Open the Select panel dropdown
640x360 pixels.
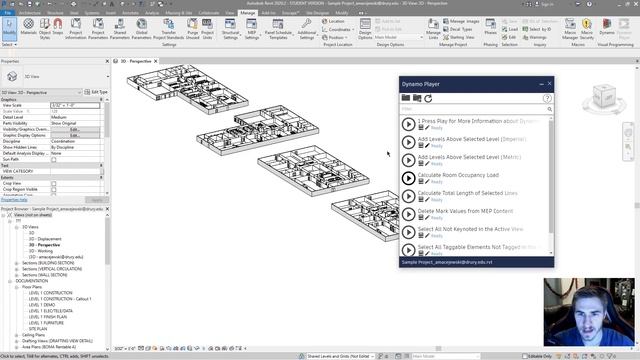pyautogui.click(x=9, y=44)
